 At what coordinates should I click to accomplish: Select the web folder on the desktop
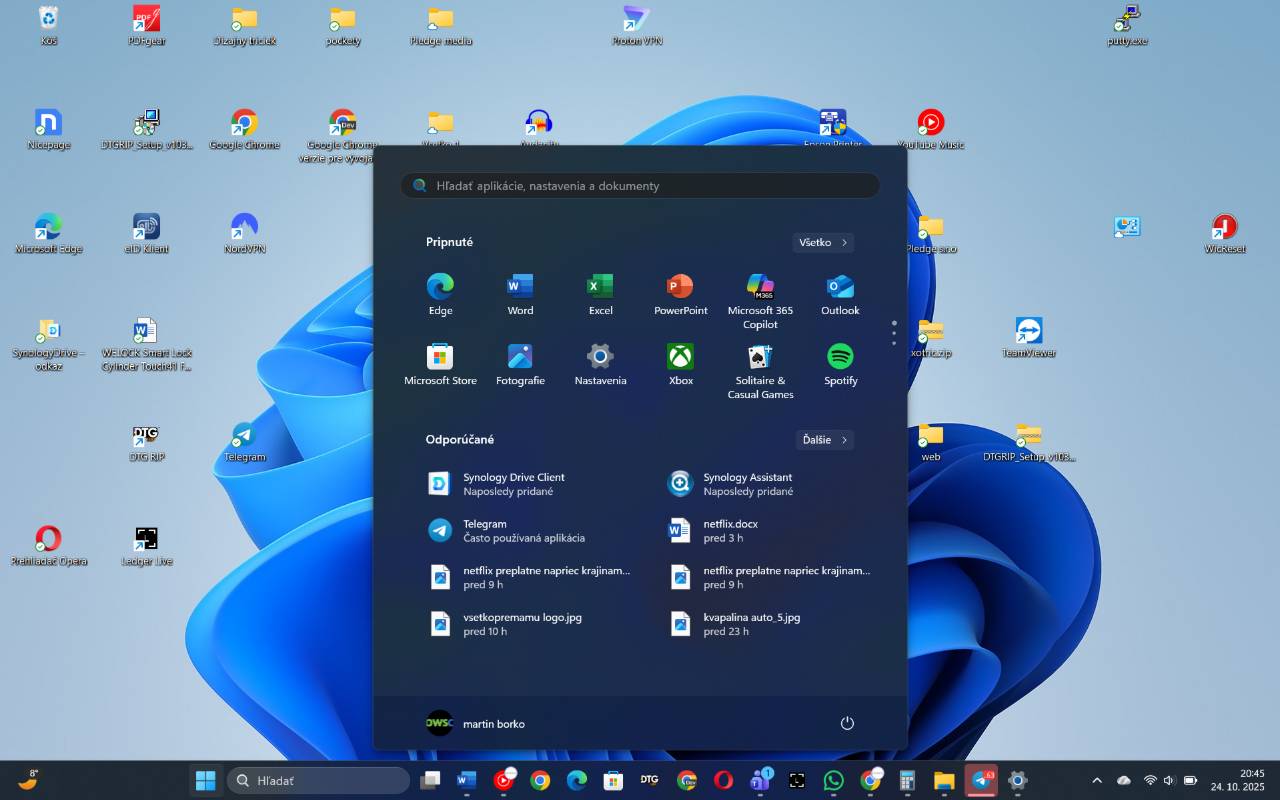(931, 442)
